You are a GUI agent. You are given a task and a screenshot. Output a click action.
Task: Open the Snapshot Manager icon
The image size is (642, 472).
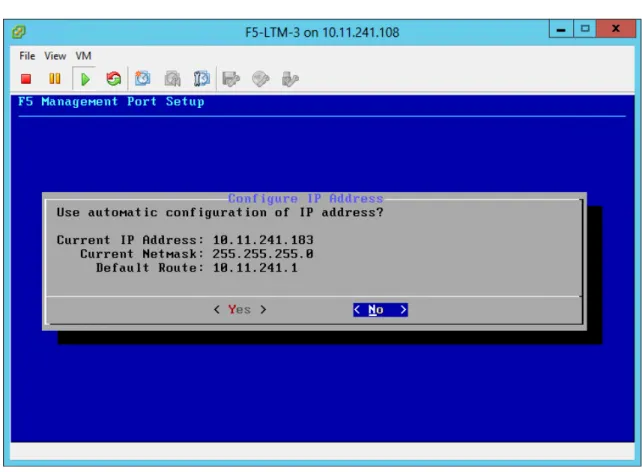202,79
